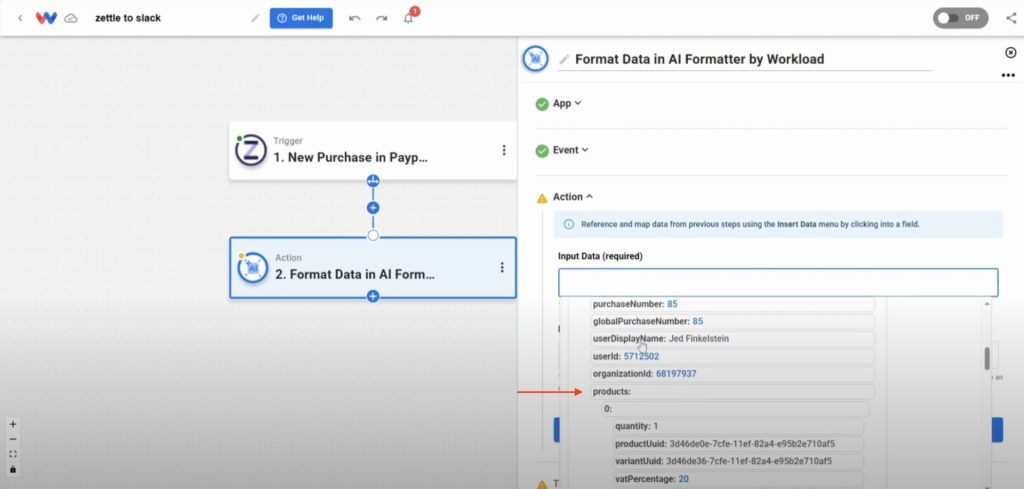Click the info icon in the hint banner
Image resolution: width=1024 pixels, height=489 pixels.
pos(569,224)
